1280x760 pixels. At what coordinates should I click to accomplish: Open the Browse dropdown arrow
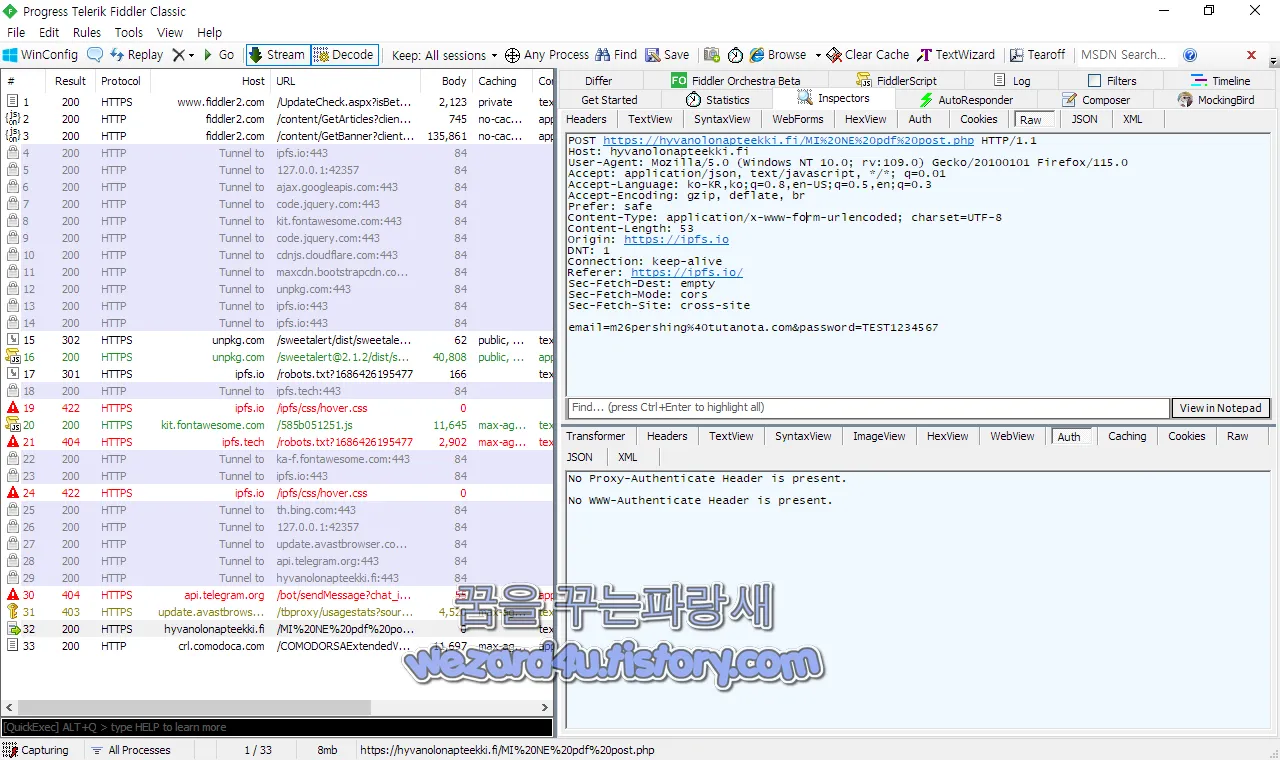tap(817, 55)
